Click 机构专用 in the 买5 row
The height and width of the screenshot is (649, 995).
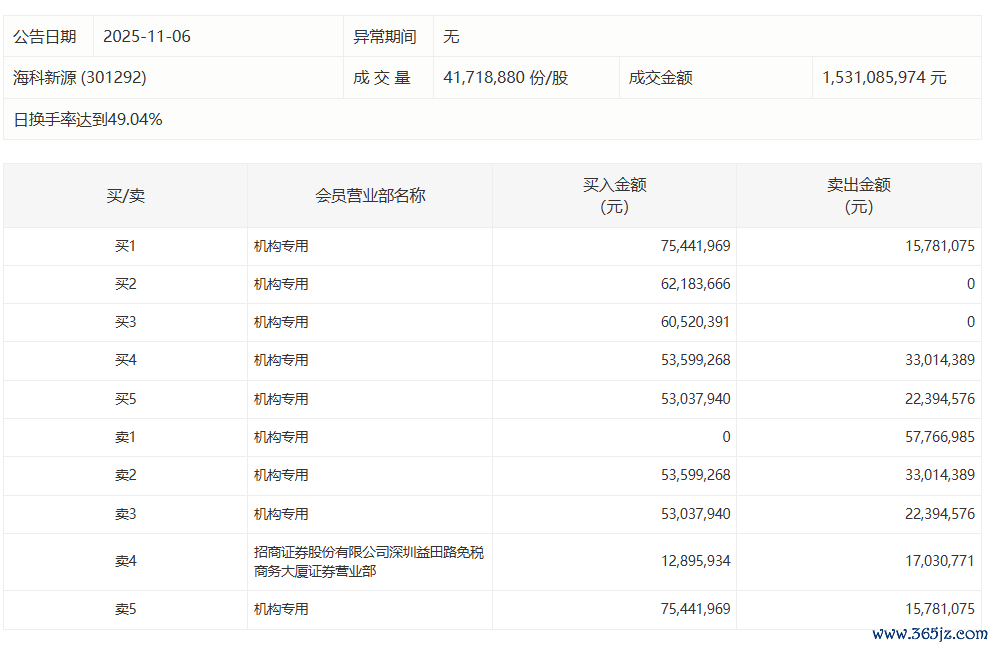[x=281, y=399]
